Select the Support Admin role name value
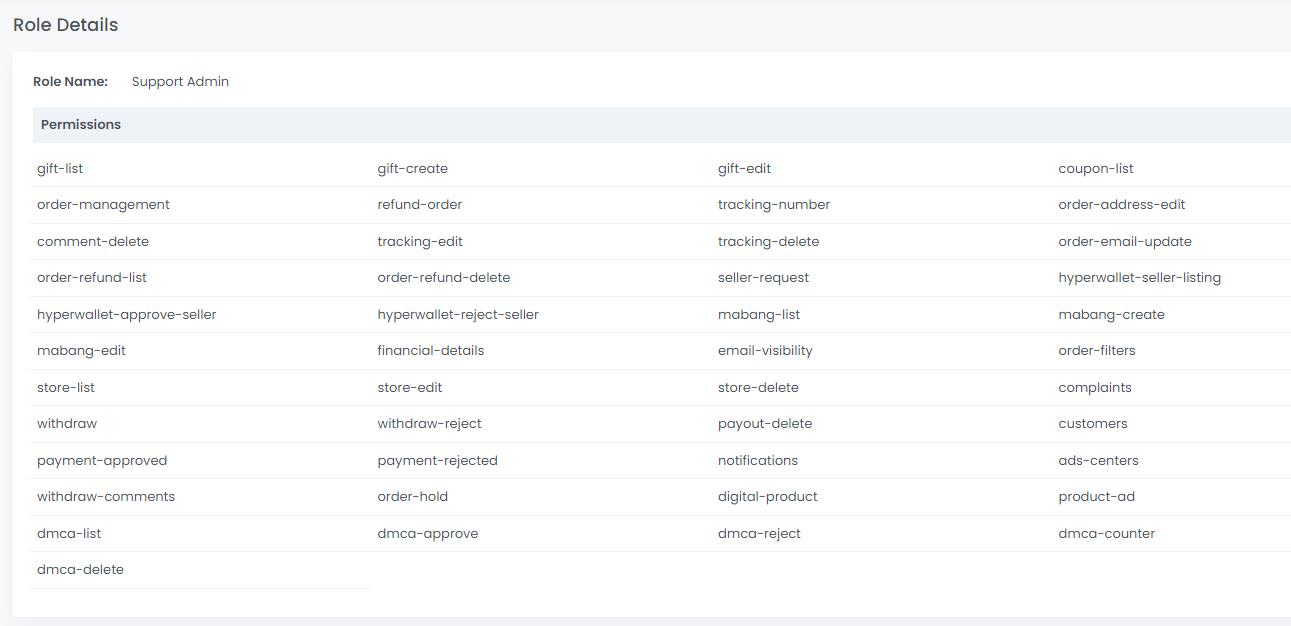Image resolution: width=1291 pixels, height=626 pixels. [180, 82]
